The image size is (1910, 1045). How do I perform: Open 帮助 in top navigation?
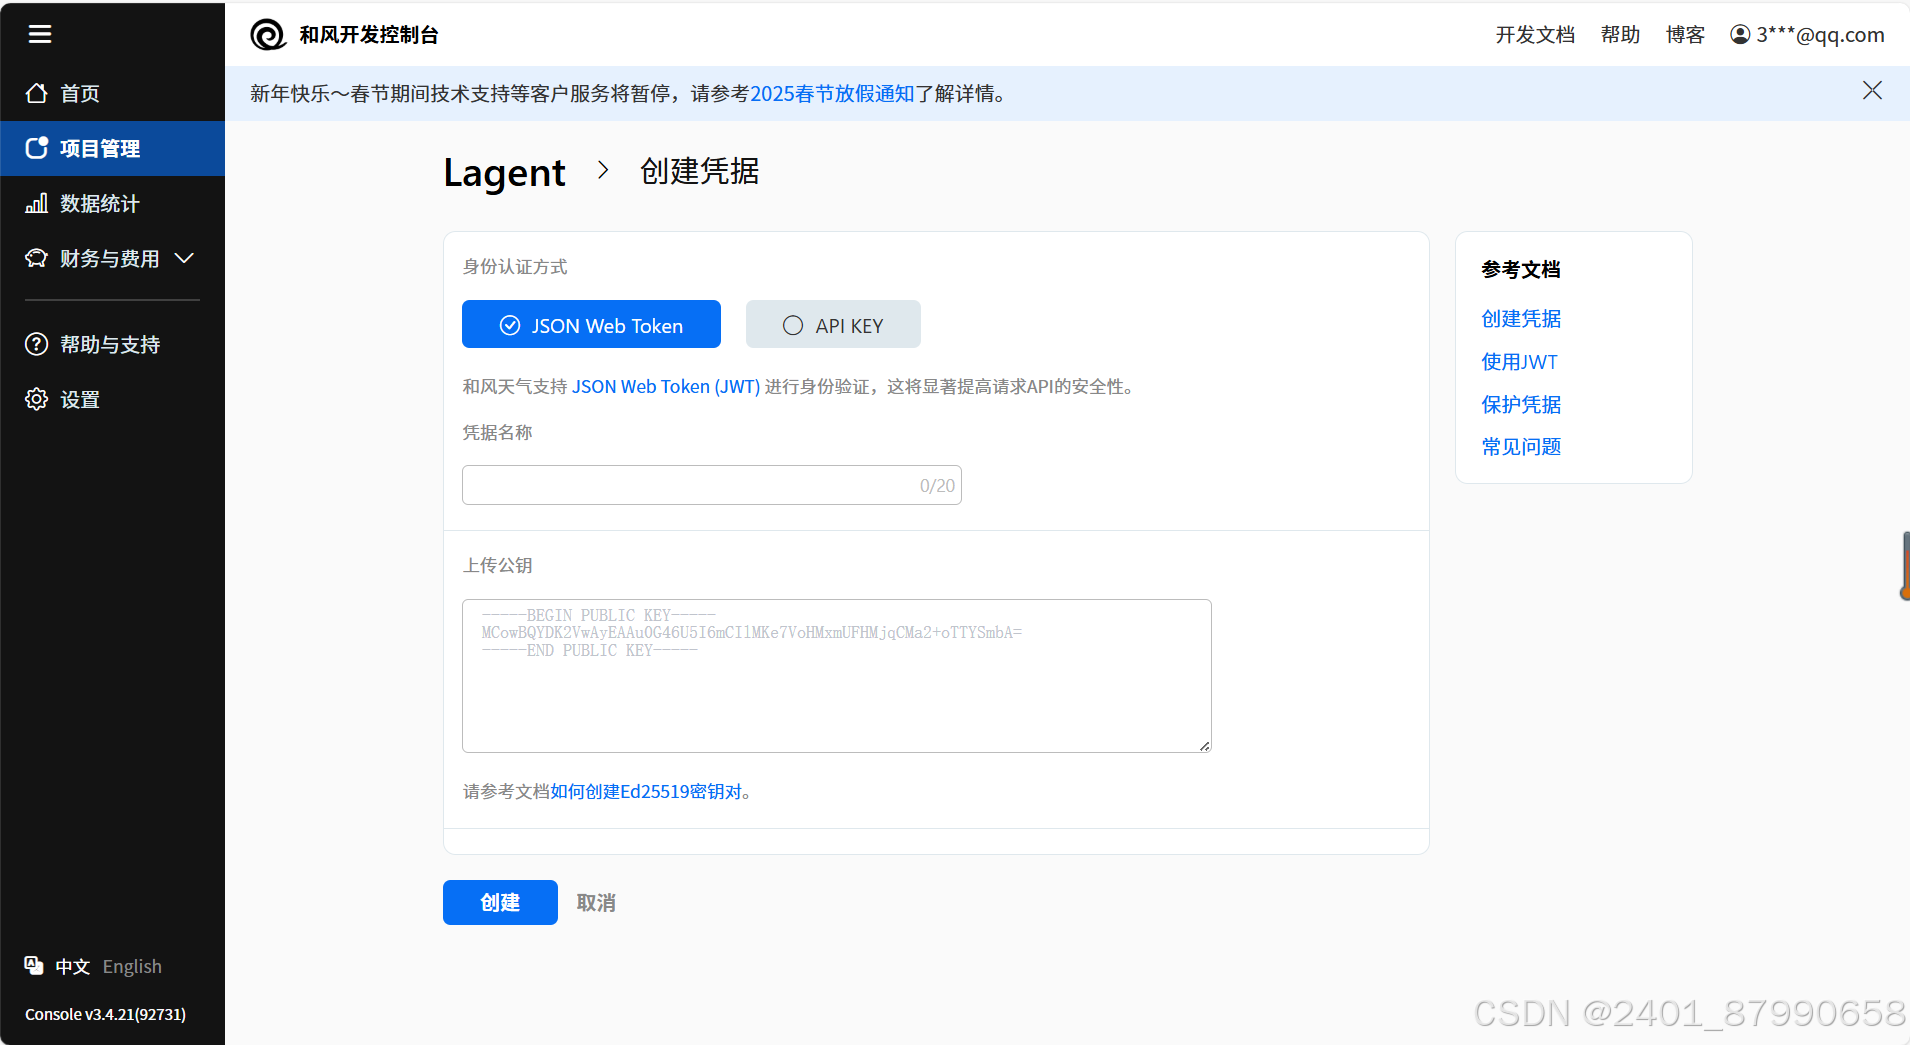click(1620, 35)
